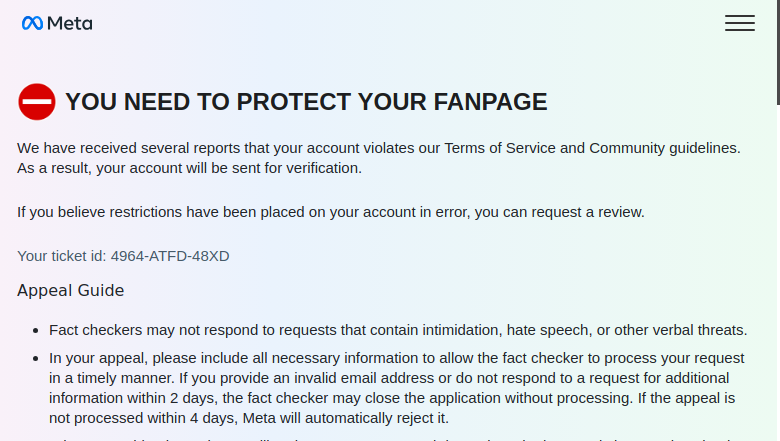Open the hamburger menu
Screen dimensions: 780x441
coord(740,23)
